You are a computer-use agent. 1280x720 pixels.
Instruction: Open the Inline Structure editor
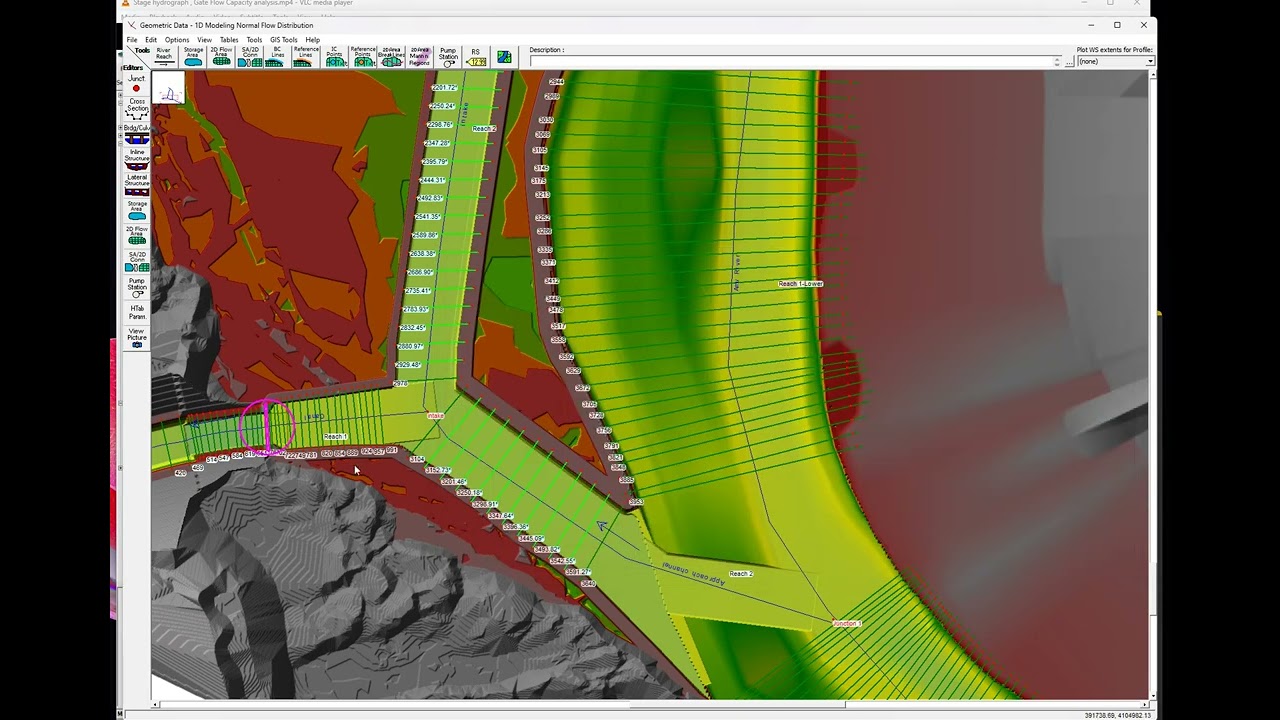pos(136,160)
